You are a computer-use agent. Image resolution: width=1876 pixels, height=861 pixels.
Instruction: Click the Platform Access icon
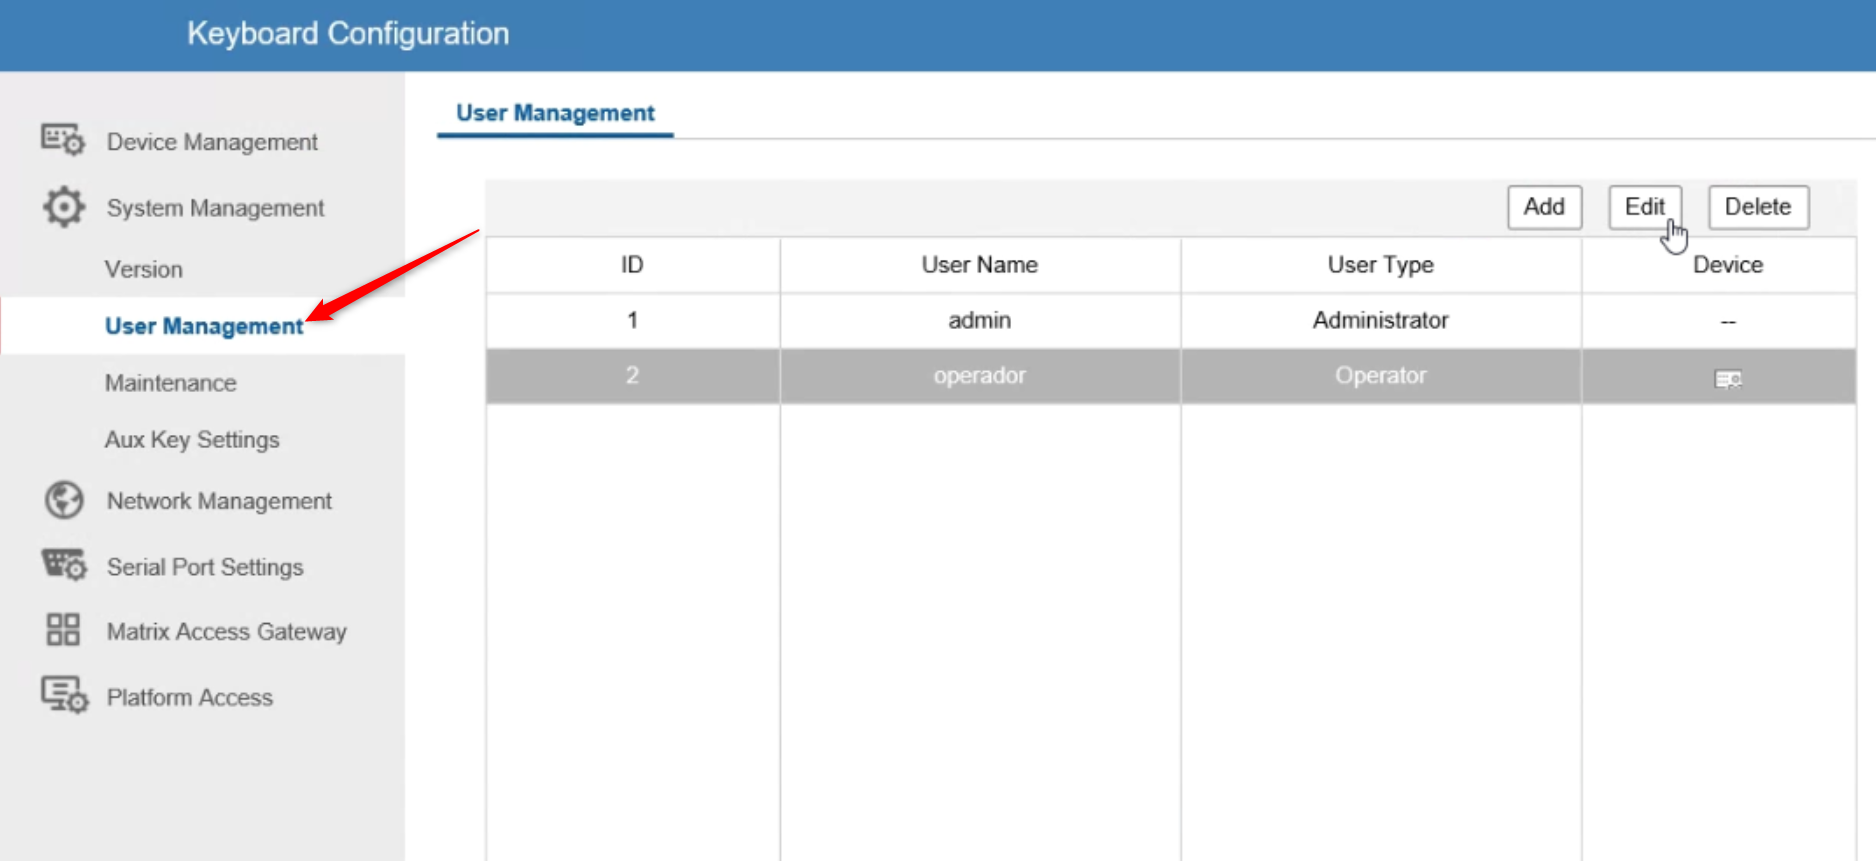(x=64, y=695)
